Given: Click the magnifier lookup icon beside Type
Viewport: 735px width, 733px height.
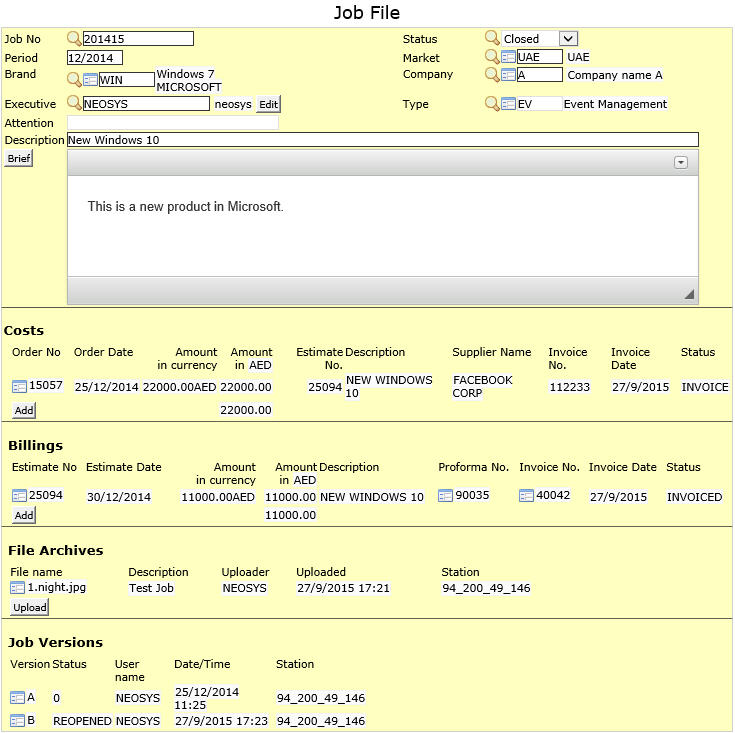Looking at the screenshot, I should tap(492, 103).
